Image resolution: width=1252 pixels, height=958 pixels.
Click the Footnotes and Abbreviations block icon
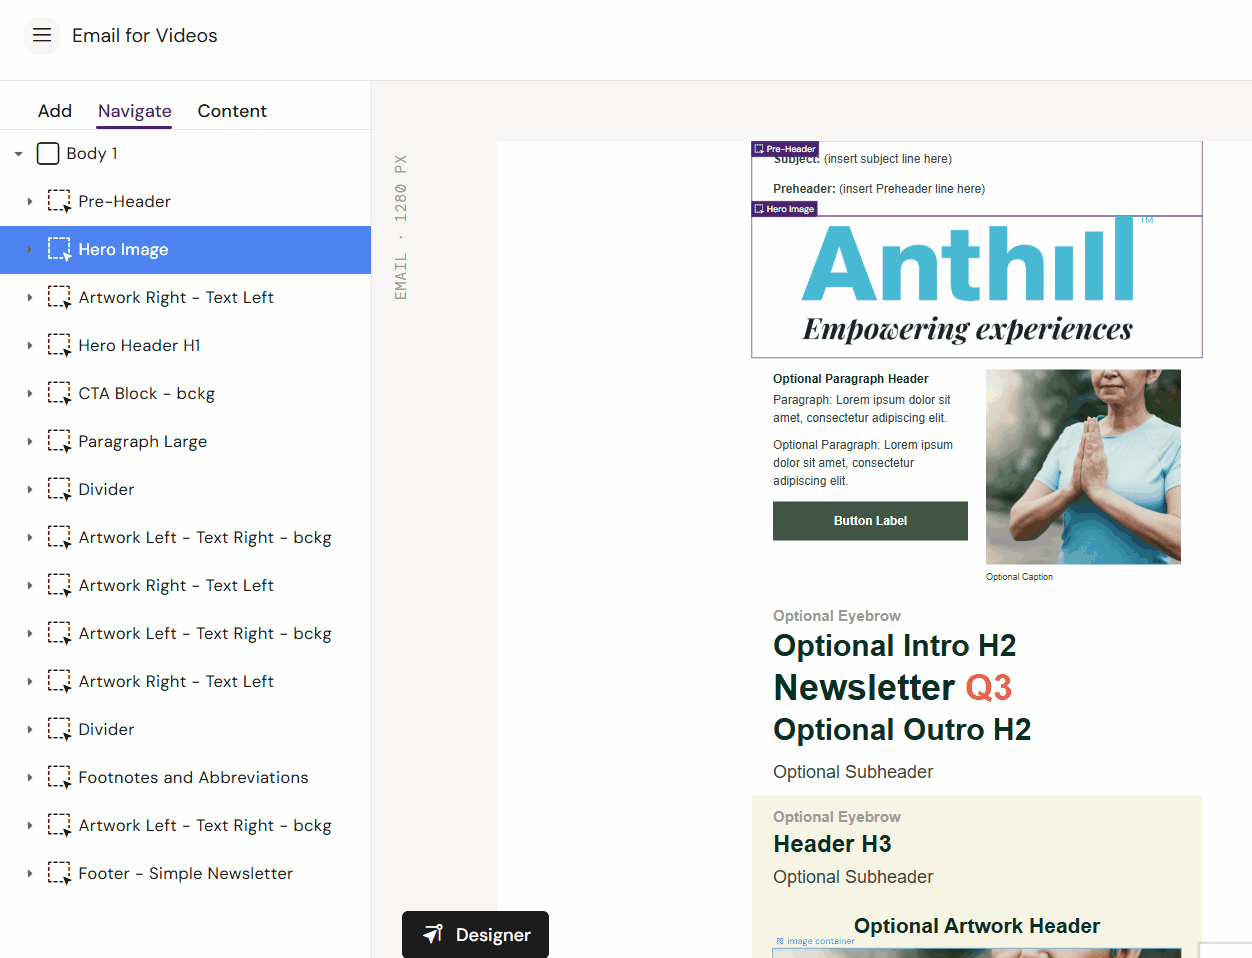point(59,778)
